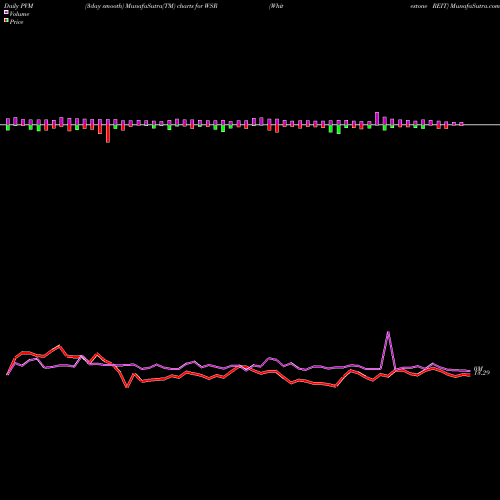Select the 'Price' legend label
Image resolution: width=500 pixels, height=500 pixels.
click(x=16, y=22)
